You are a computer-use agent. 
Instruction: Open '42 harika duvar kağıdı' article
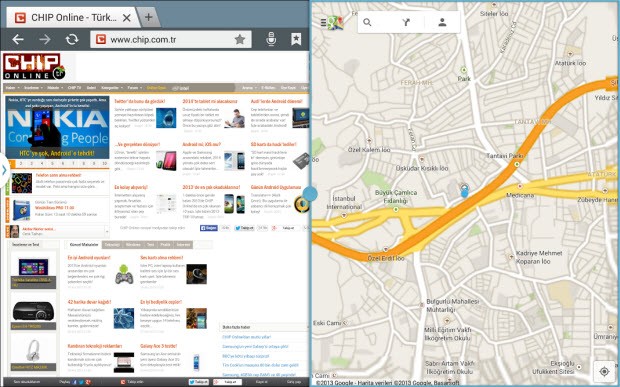click(x=89, y=302)
